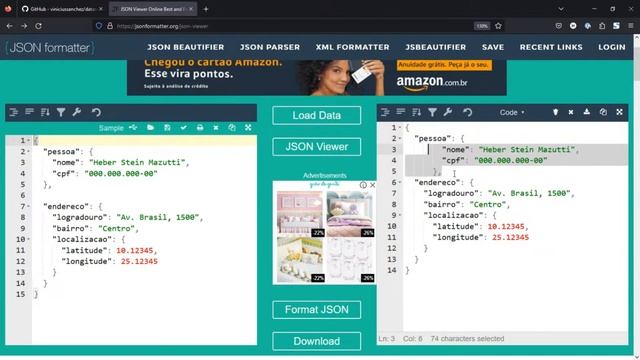
Task: Collapse line 1 root object in left editor
Action: point(29,141)
